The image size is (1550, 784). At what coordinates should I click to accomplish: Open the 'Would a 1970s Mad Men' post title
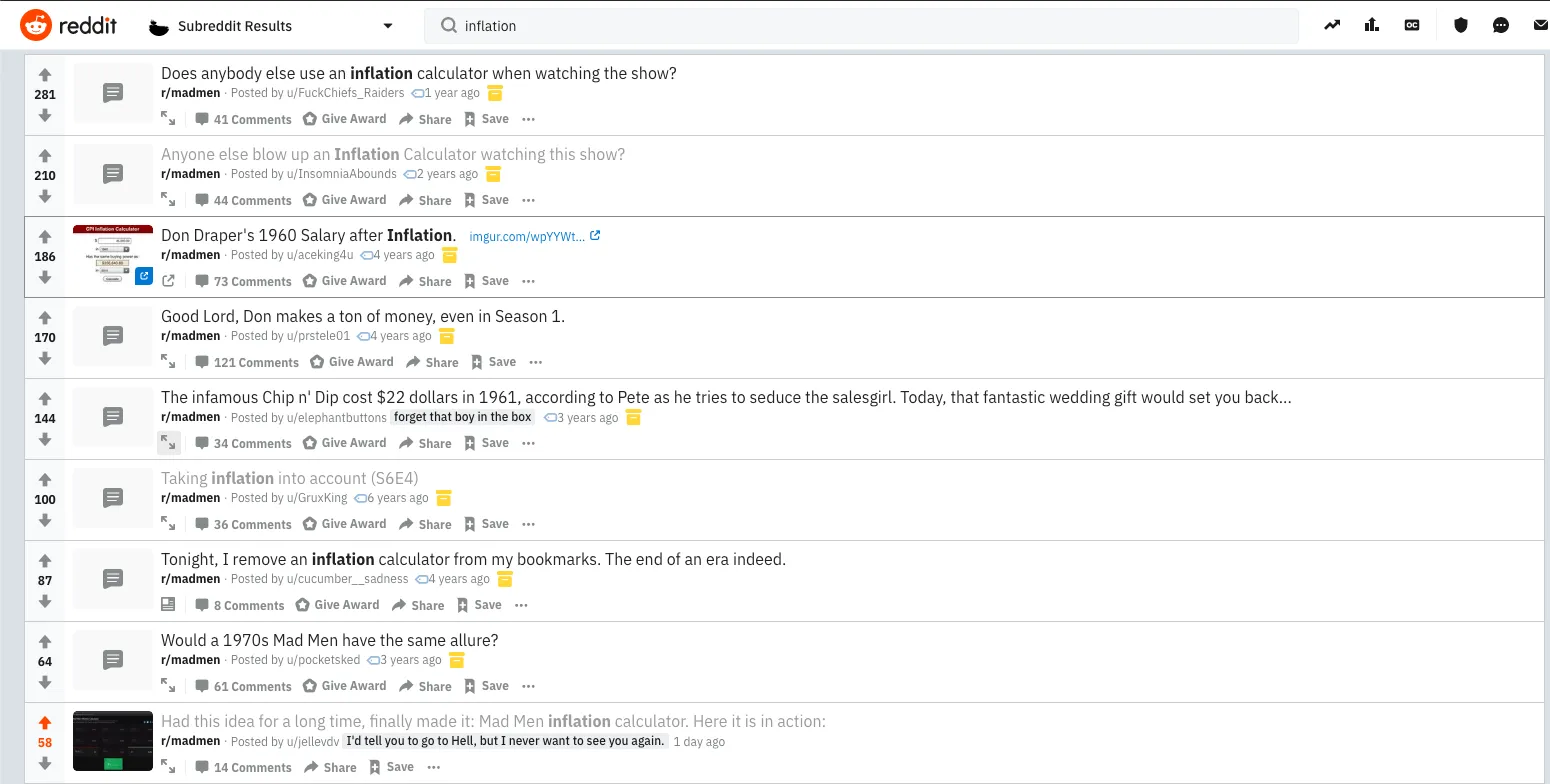point(330,640)
